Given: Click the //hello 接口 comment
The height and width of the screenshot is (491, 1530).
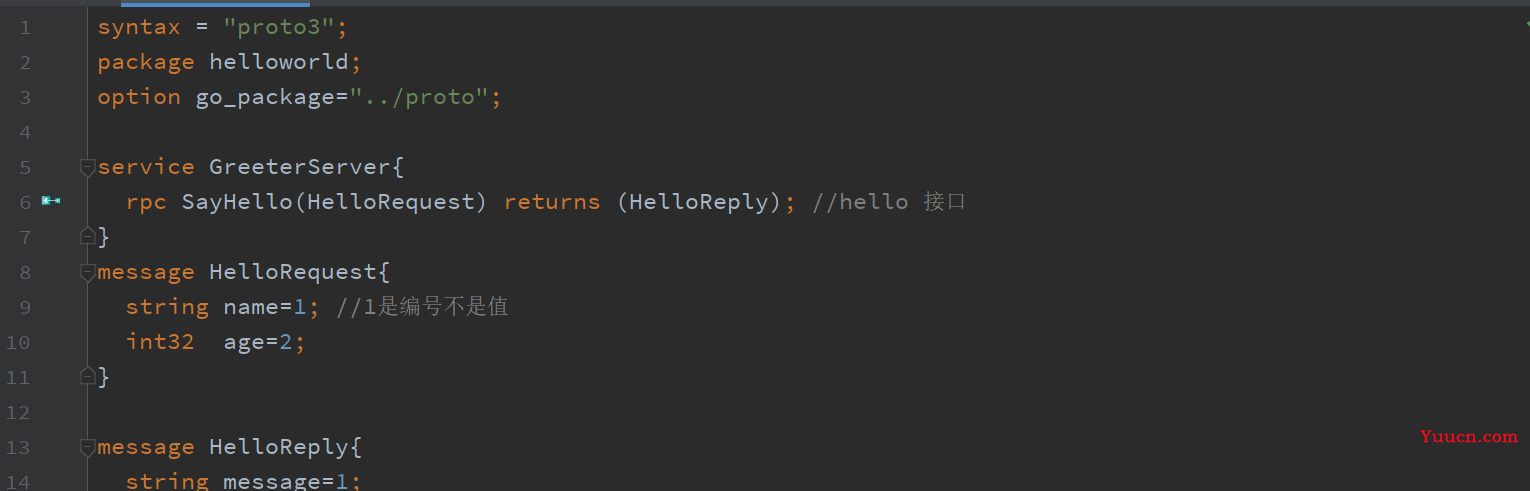Looking at the screenshot, I should (x=889, y=202).
